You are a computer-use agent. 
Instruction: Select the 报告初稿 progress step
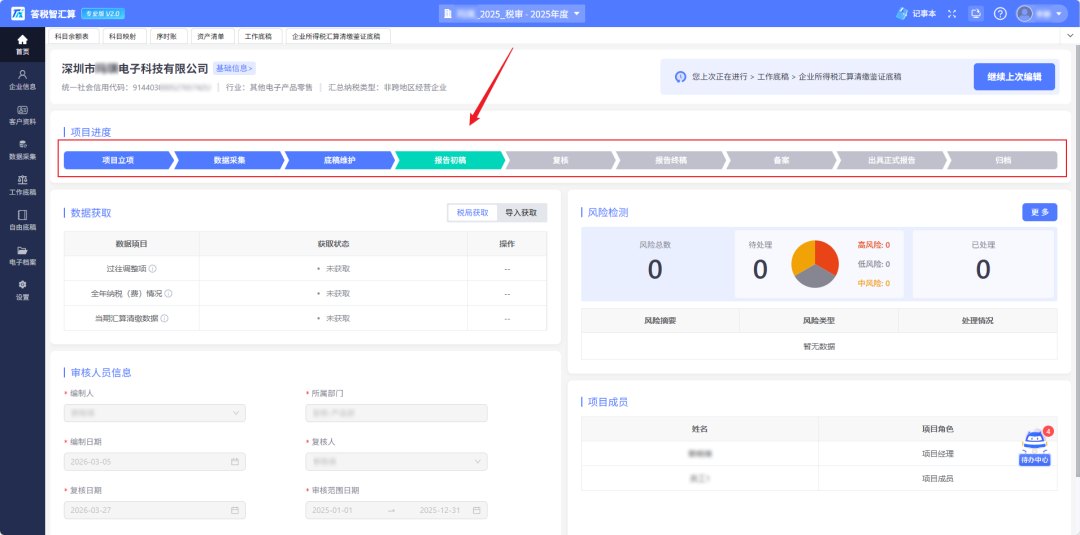click(450, 160)
